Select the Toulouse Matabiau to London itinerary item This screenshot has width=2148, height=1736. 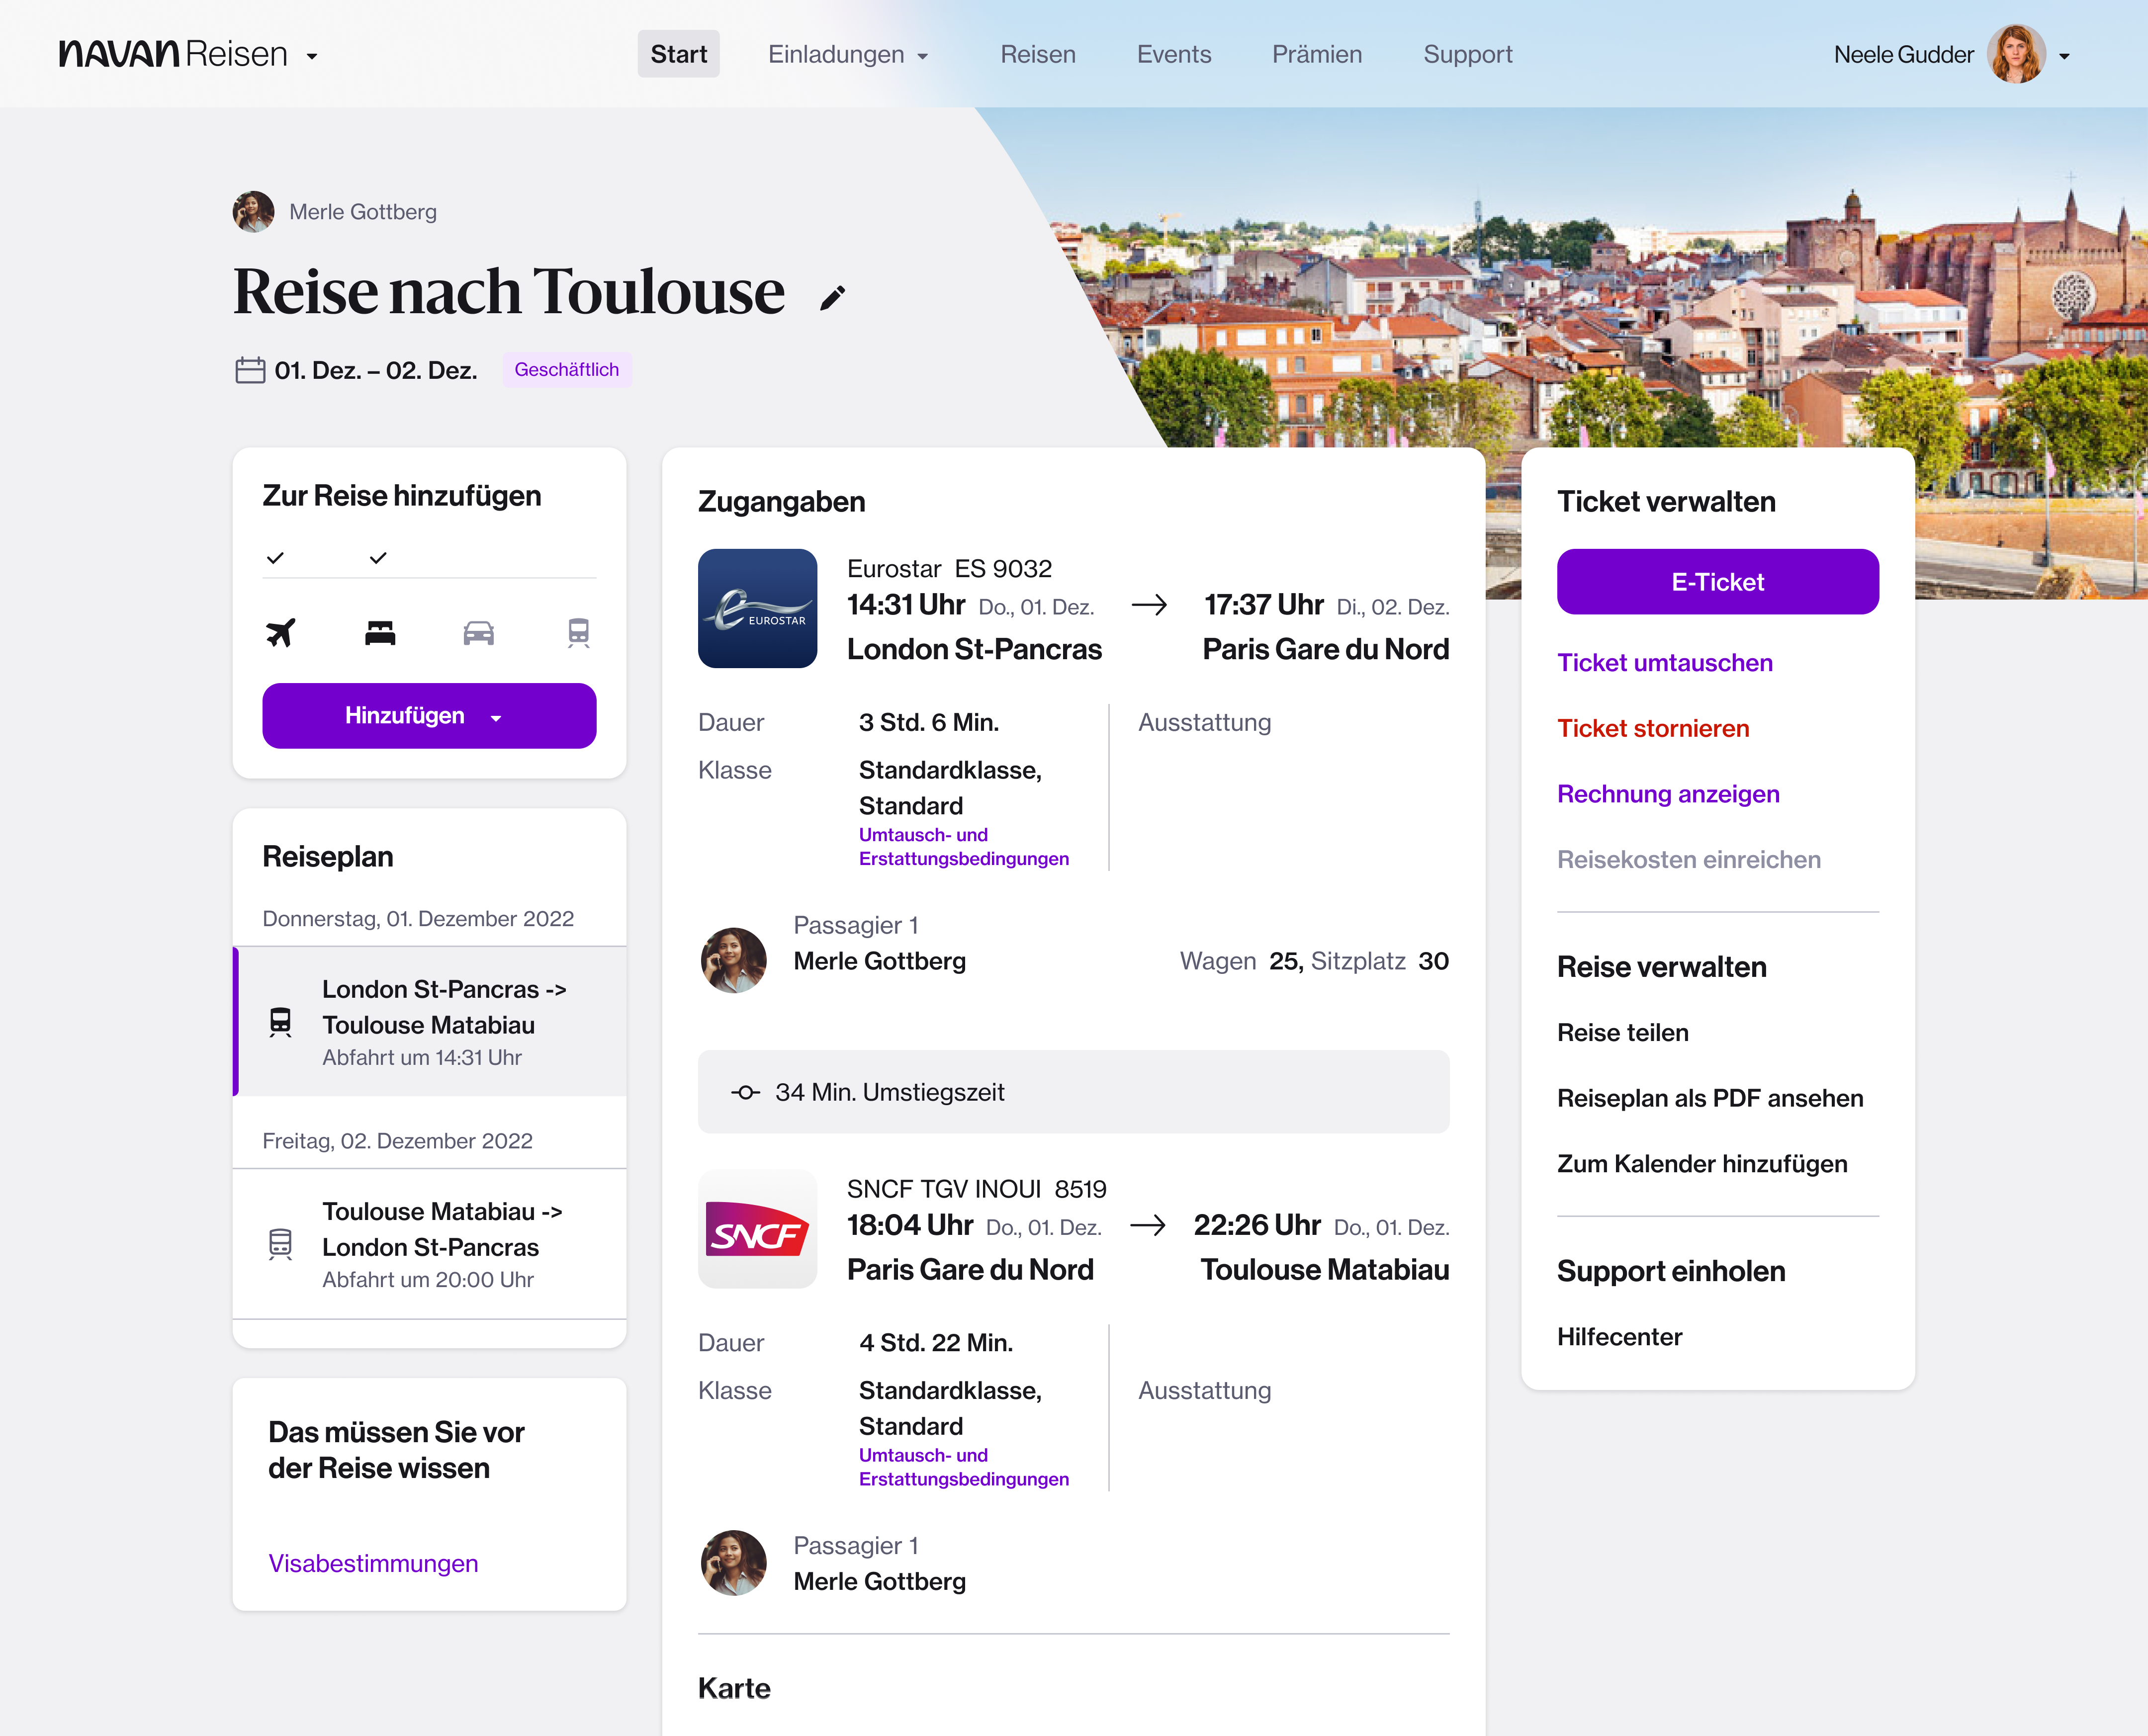pos(430,1244)
